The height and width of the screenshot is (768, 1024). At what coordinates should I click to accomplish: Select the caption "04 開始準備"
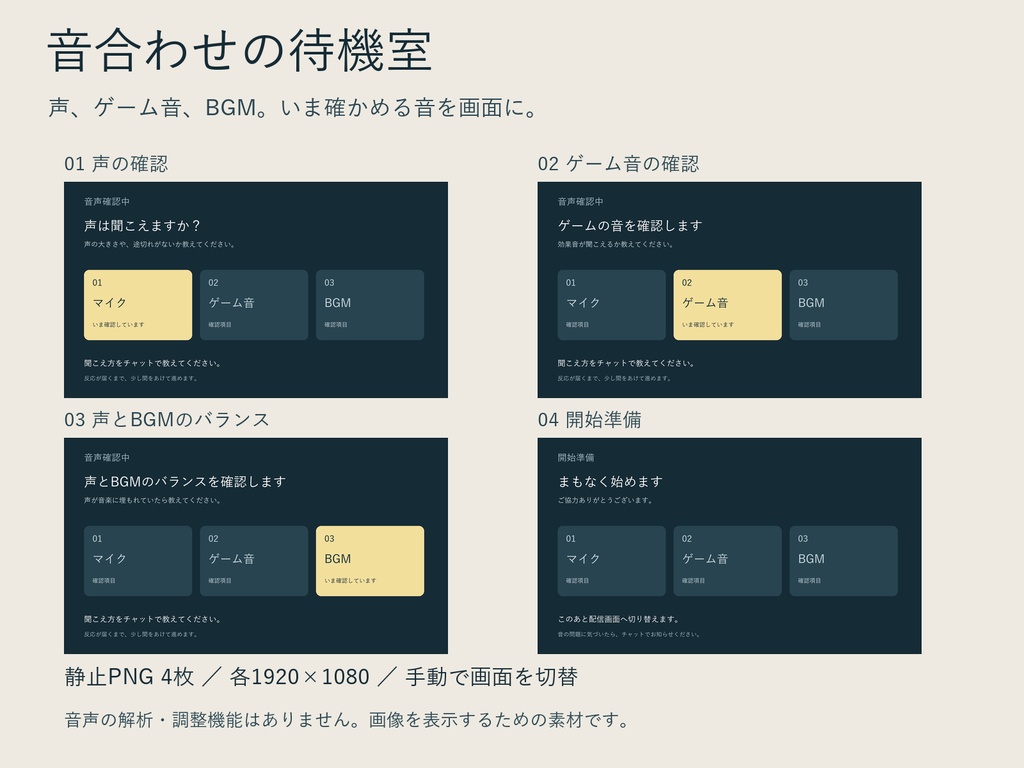(590, 419)
